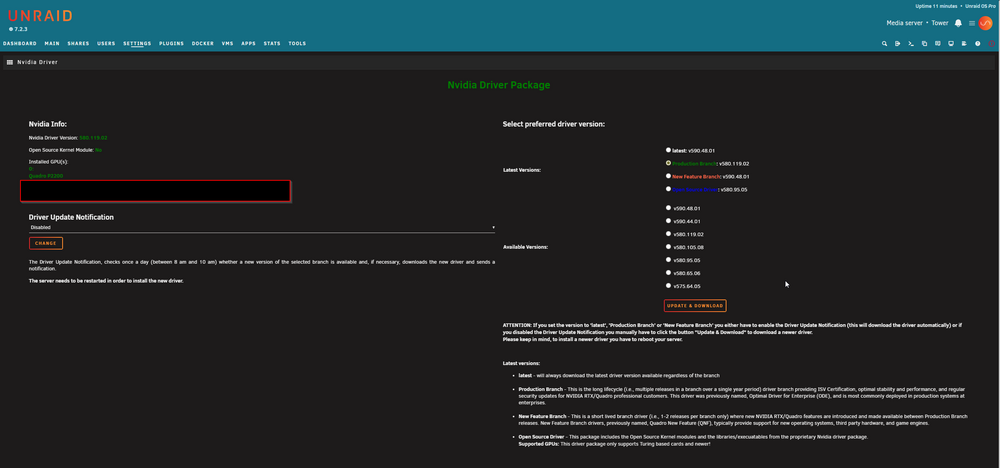Viewport: 1000px width, 468px height.
Task: Select the 'latest' v590.48.01 radio option
Action: pos(668,150)
